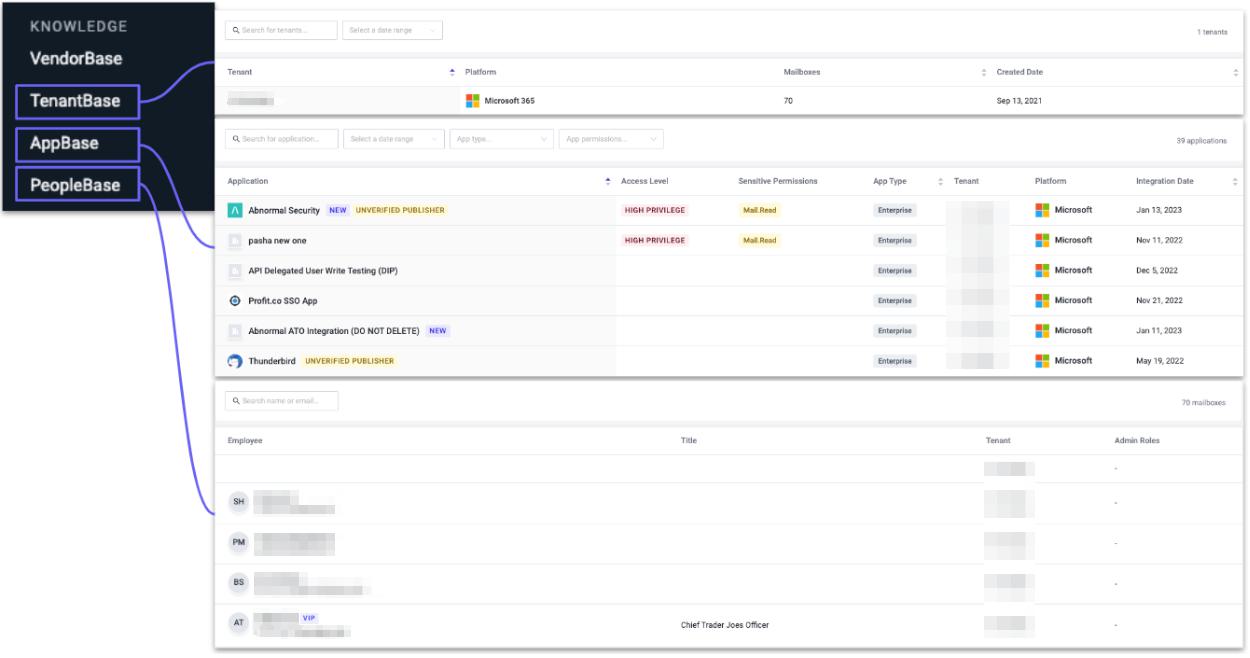Viewport: 1250px width, 658px height.
Task: Open the App permissions dropdown
Action: (611, 139)
